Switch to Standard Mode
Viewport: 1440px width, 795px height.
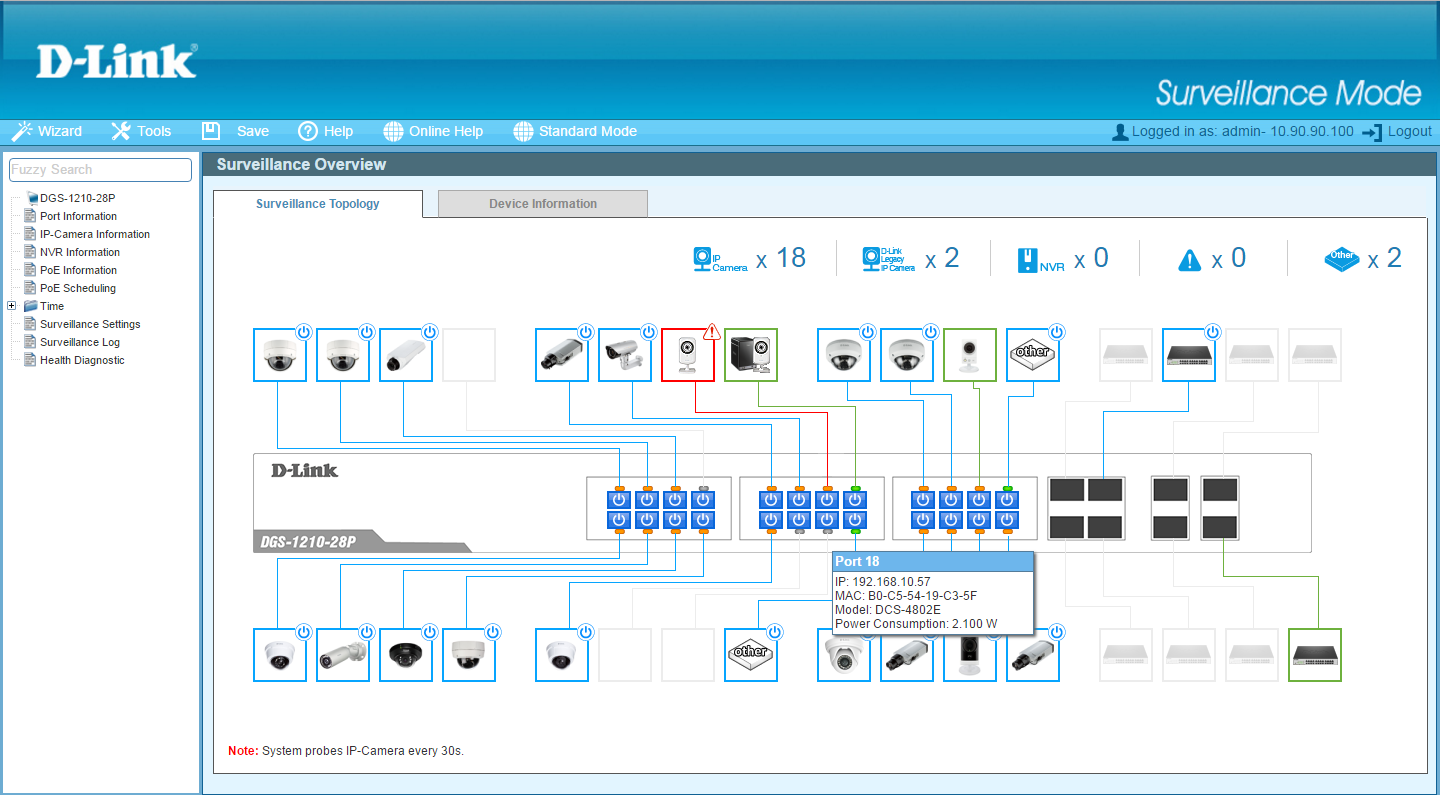coord(575,131)
